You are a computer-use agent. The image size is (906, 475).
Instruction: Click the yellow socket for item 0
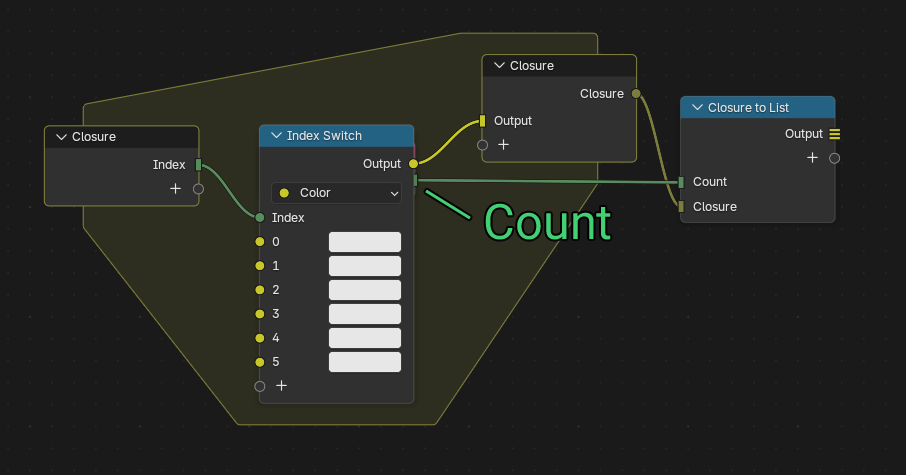[x=260, y=242]
